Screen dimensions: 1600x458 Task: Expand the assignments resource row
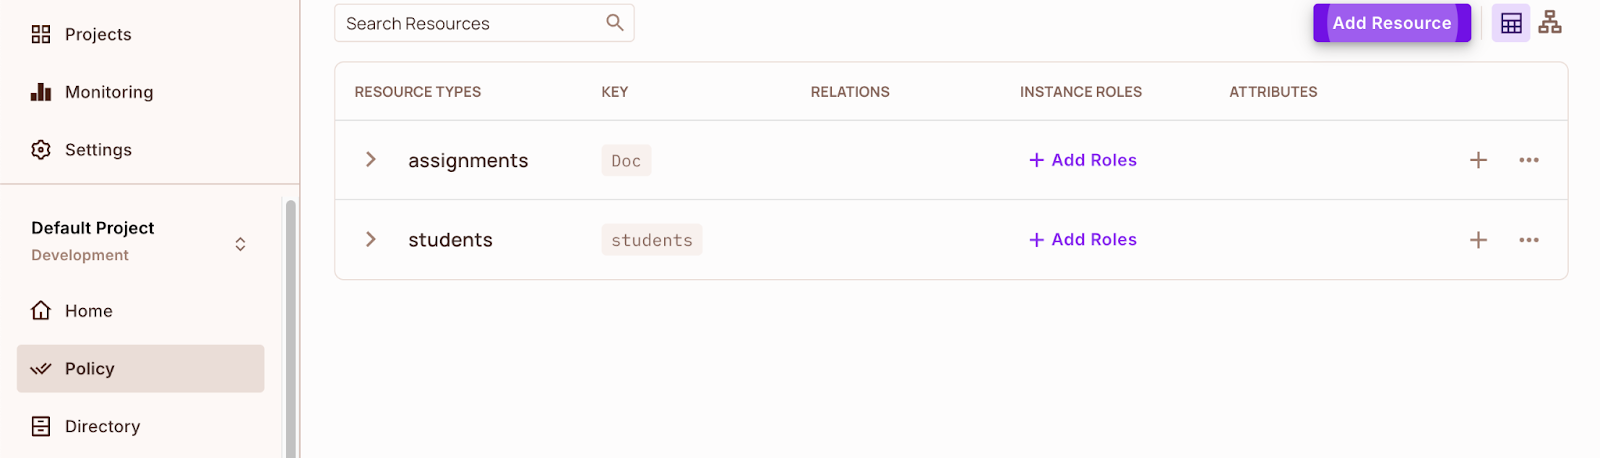coord(371,160)
